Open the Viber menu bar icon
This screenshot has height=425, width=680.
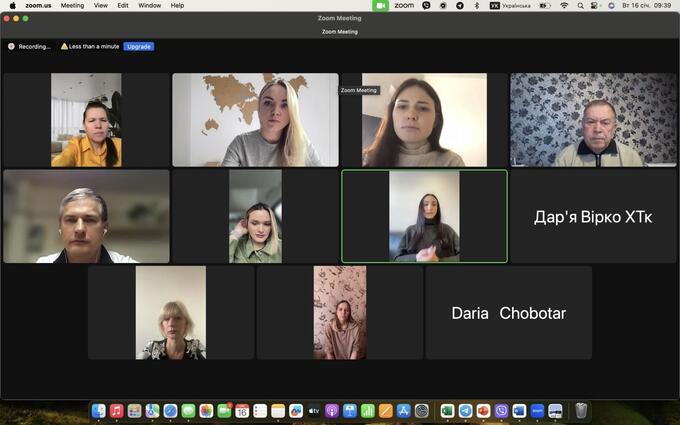coord(426,5)
